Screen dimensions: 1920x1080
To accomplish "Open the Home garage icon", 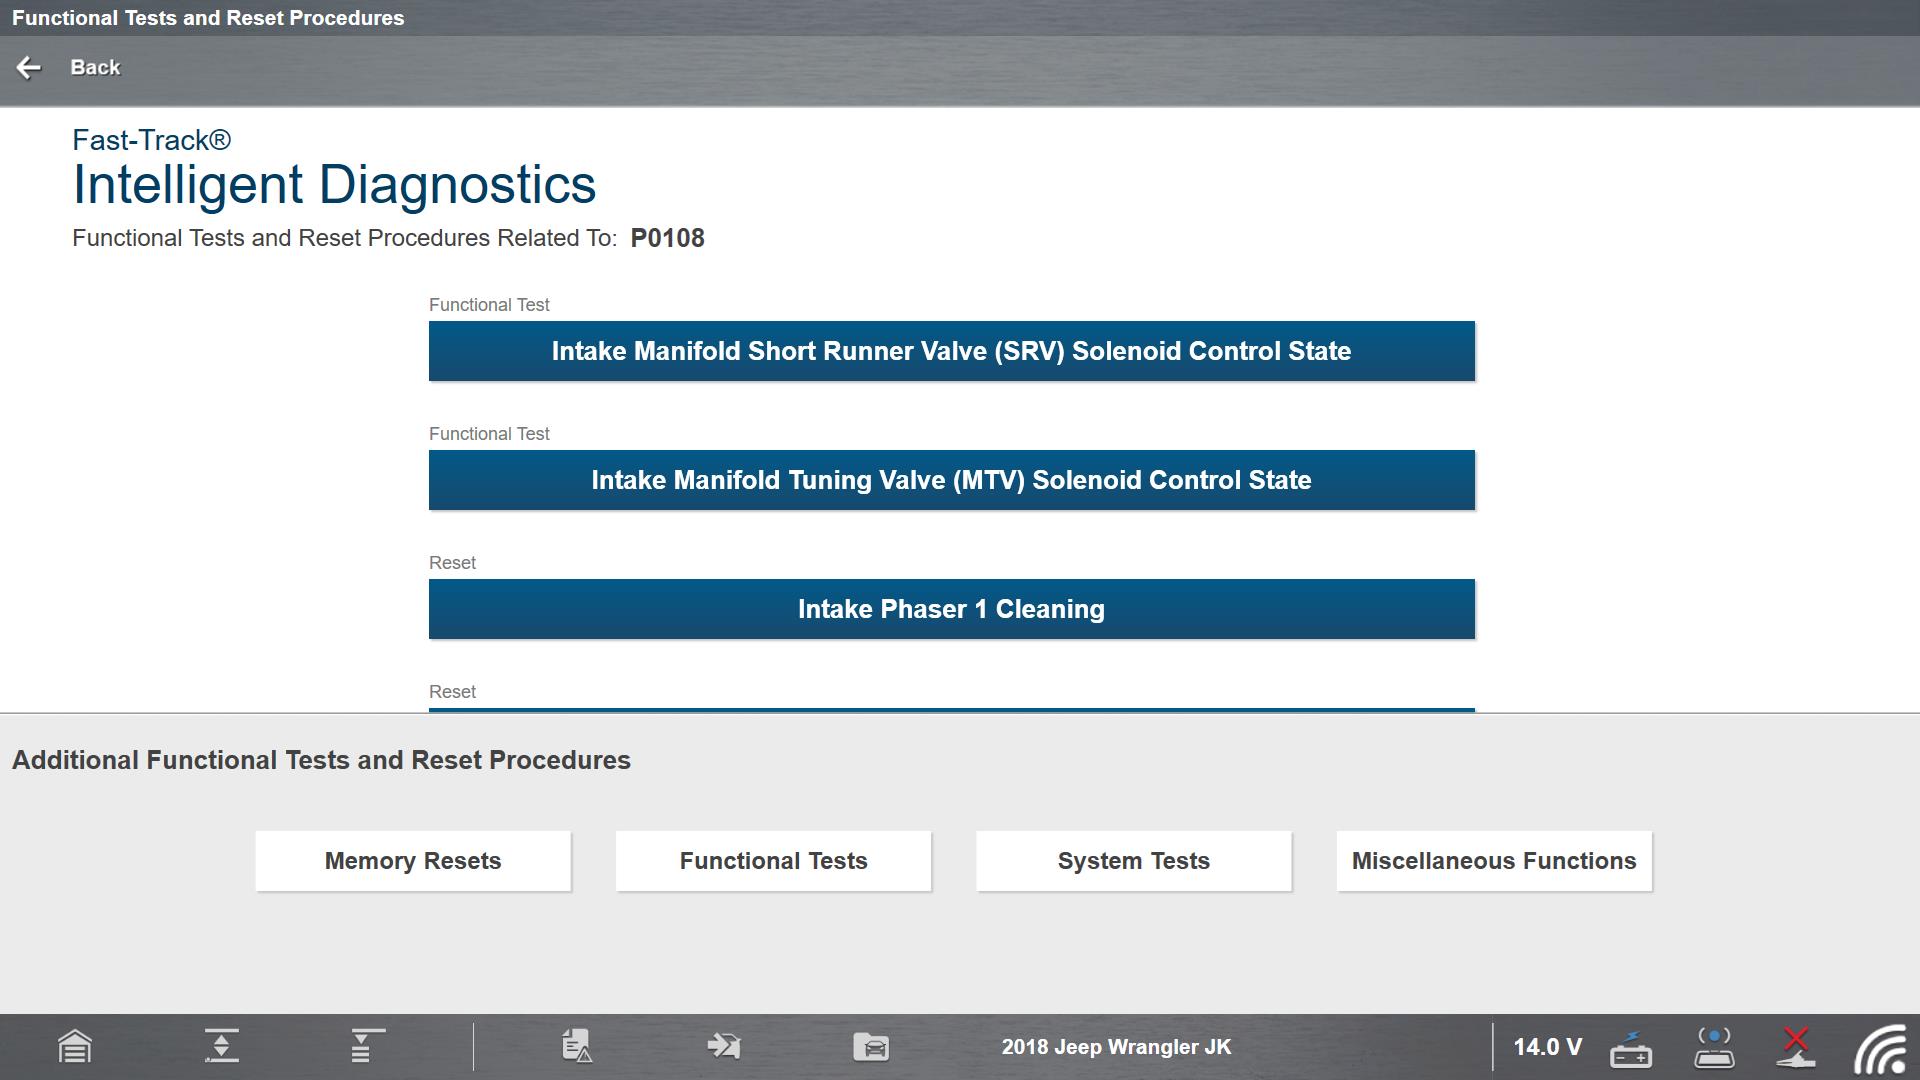I will click(75, 1047).
